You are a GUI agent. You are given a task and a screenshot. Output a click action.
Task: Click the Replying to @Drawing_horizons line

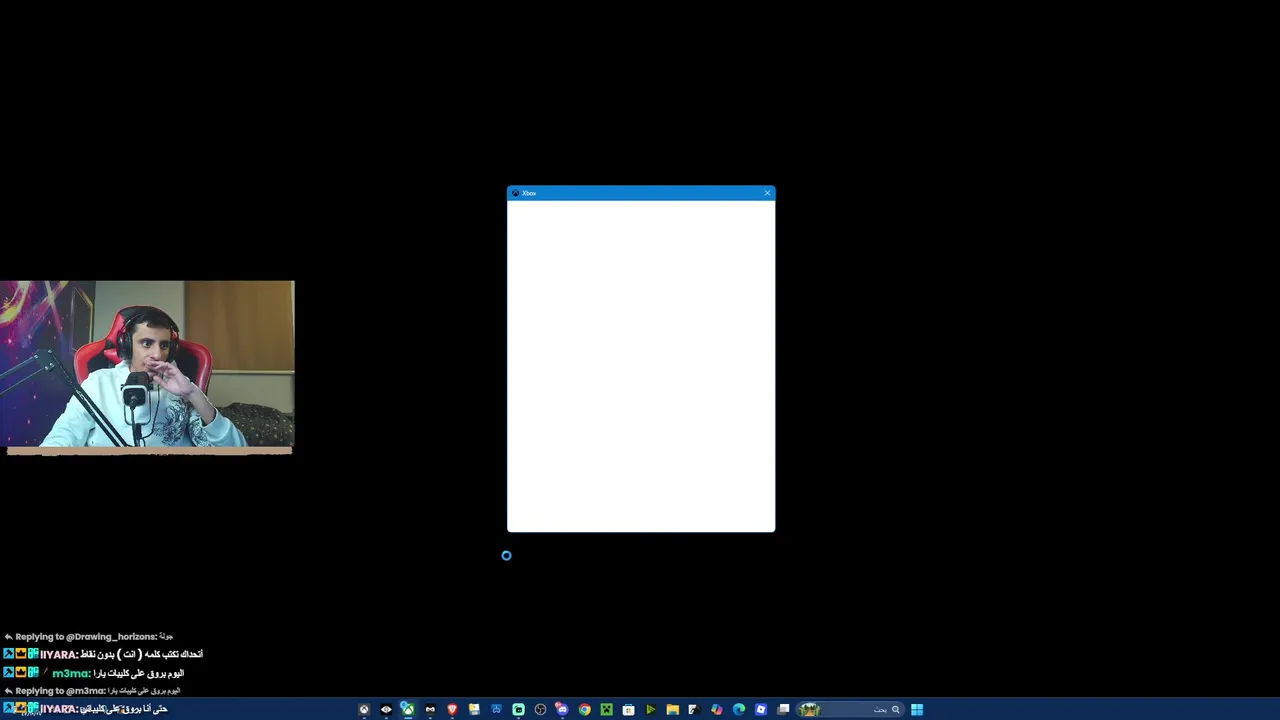pyautogui.click(x=89, y=636)
